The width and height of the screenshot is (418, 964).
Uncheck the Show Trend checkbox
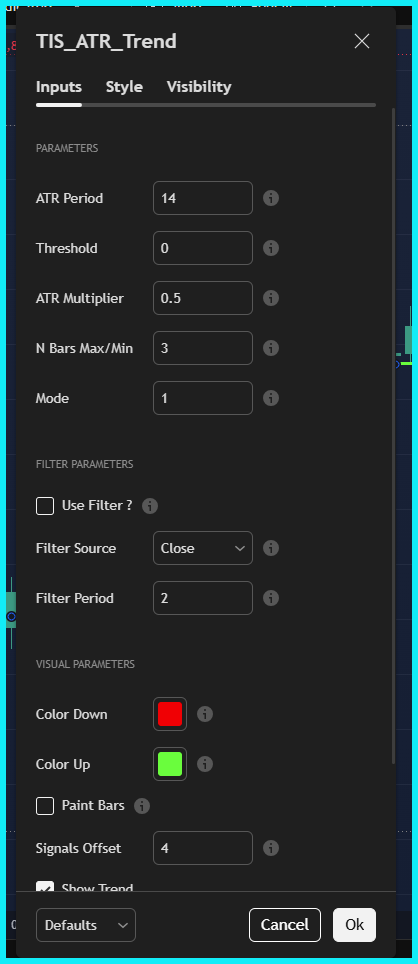click(x=45, y=887)
